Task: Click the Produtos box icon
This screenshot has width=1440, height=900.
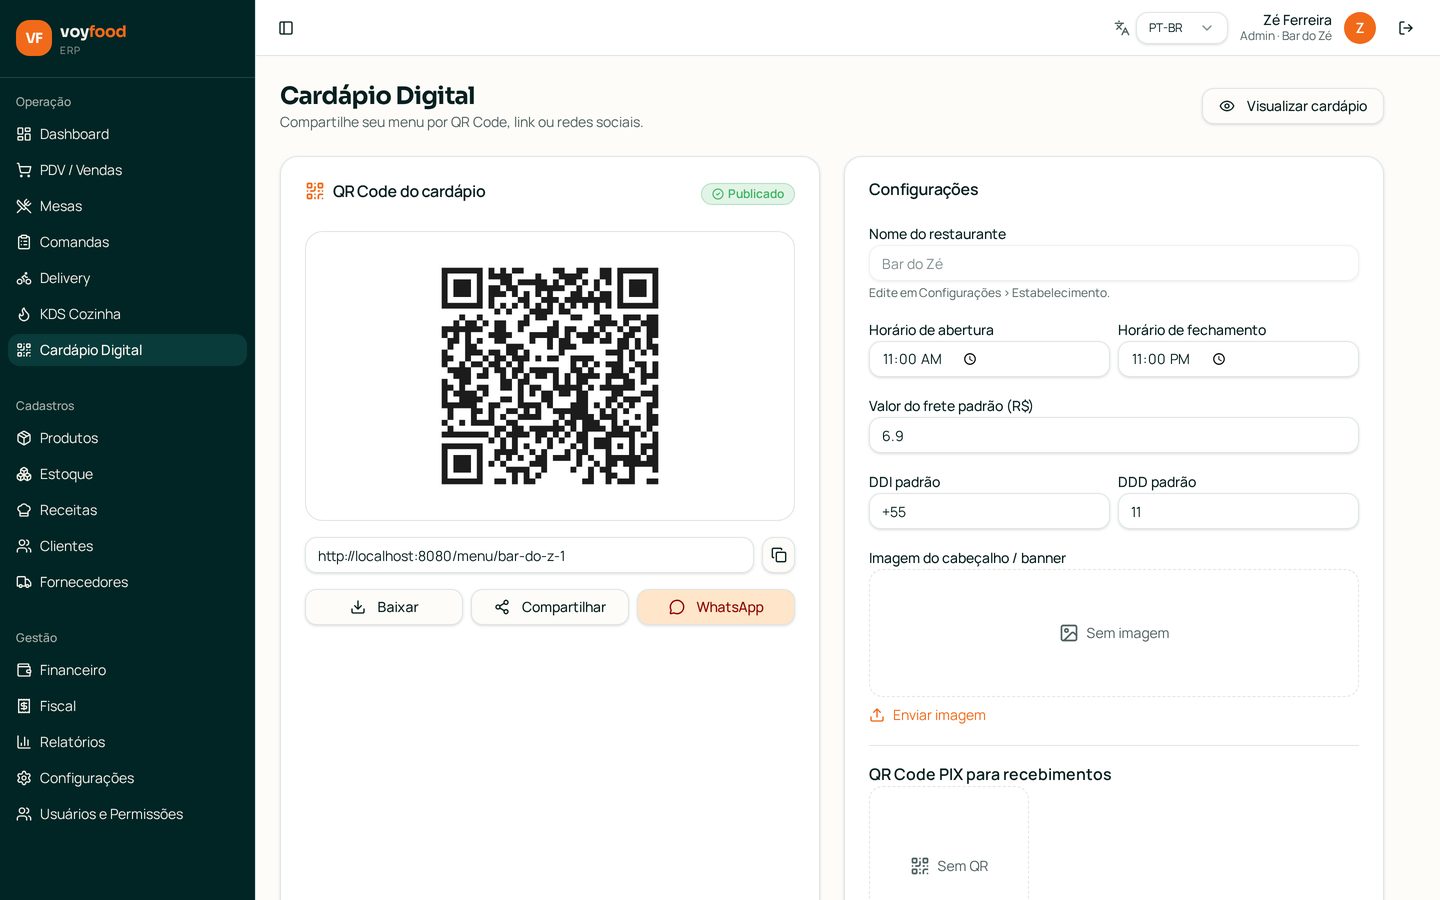Action: [x=24, y=438]
